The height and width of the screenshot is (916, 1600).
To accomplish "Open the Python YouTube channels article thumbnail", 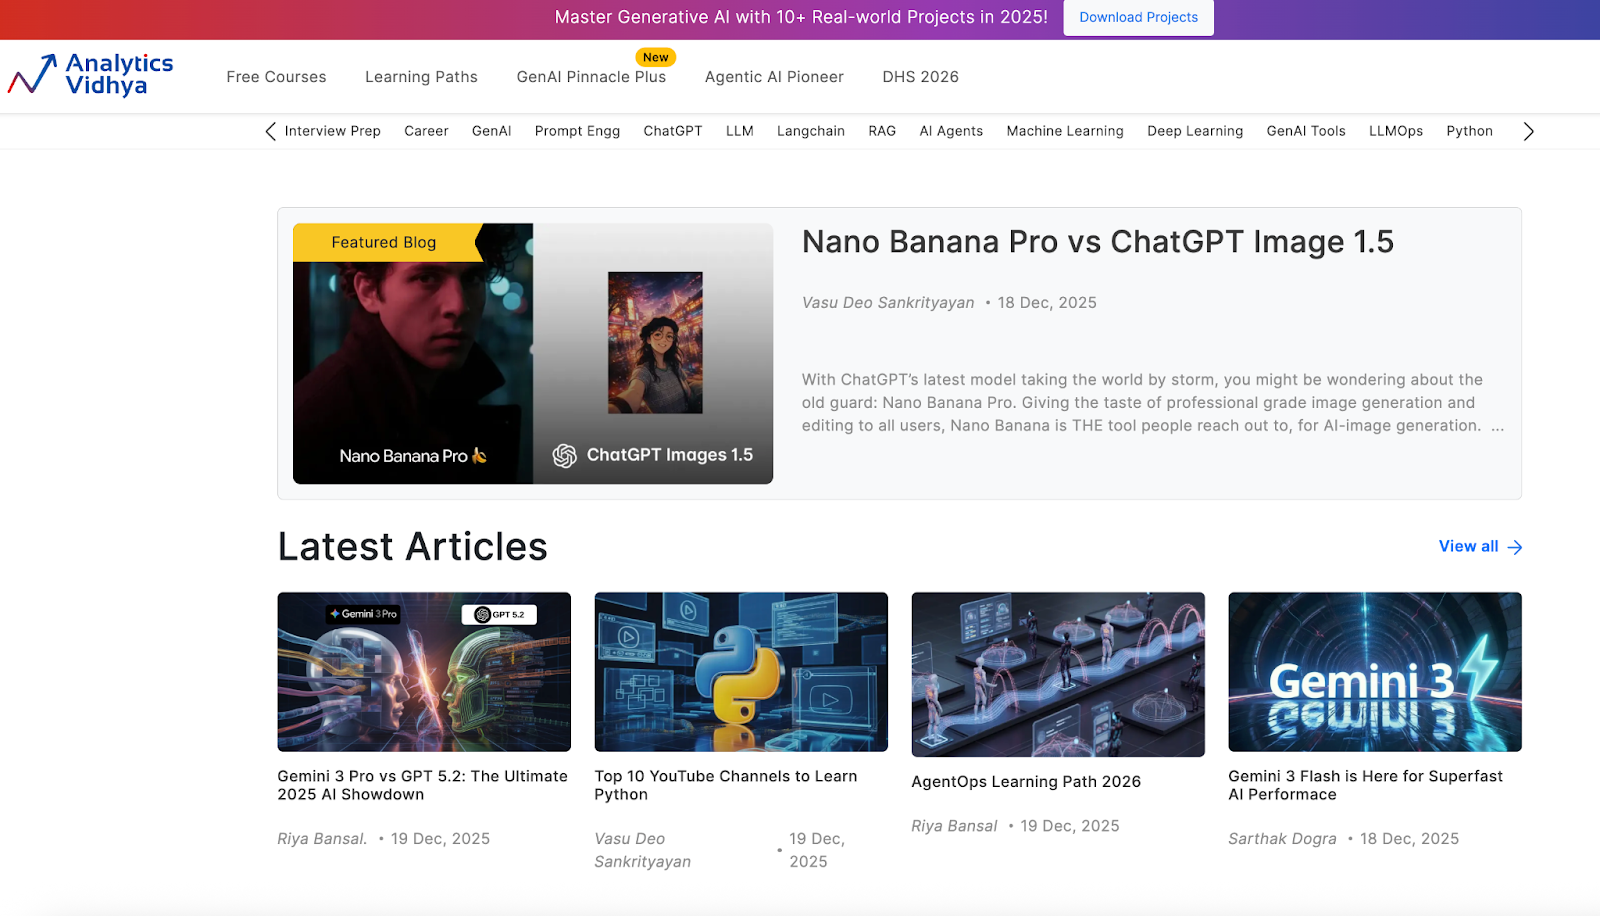I will [x=741, y=671].
